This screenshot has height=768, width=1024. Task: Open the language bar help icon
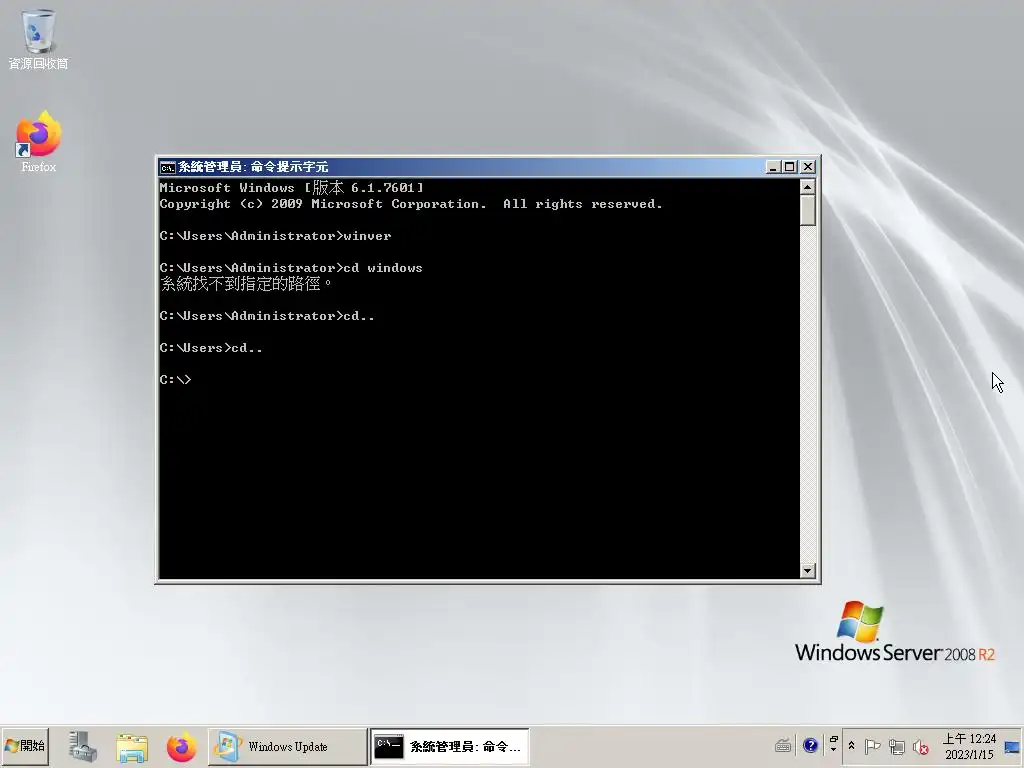pyautogui.click(x=810, y=745)
